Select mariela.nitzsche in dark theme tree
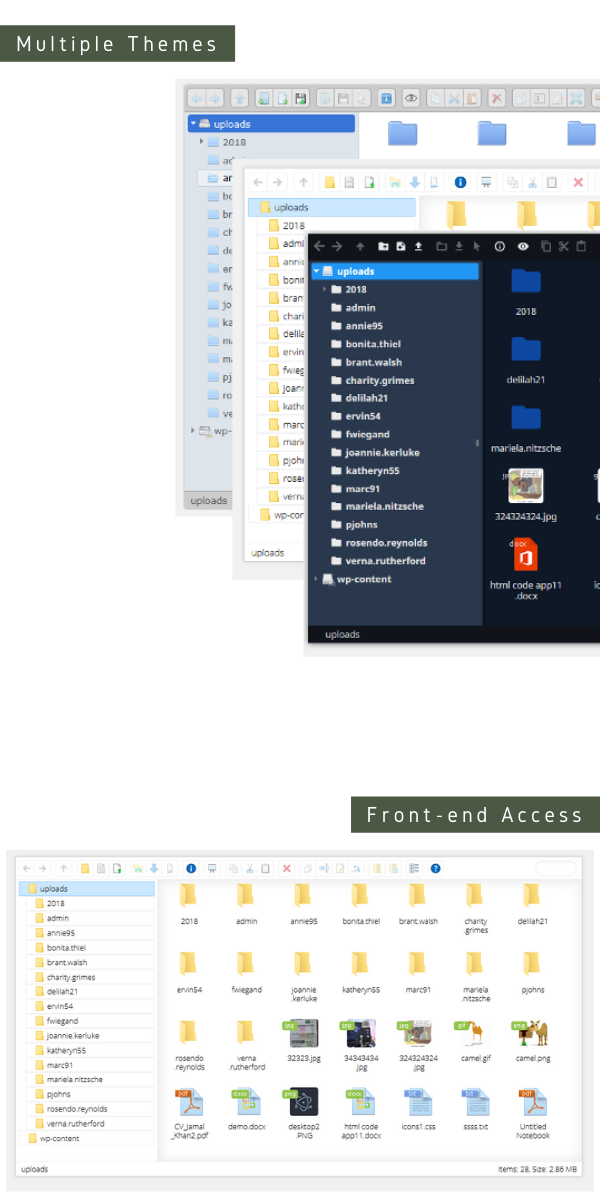Image resolution: width=600 pixels, height=1200 pixels. point(384,507)
